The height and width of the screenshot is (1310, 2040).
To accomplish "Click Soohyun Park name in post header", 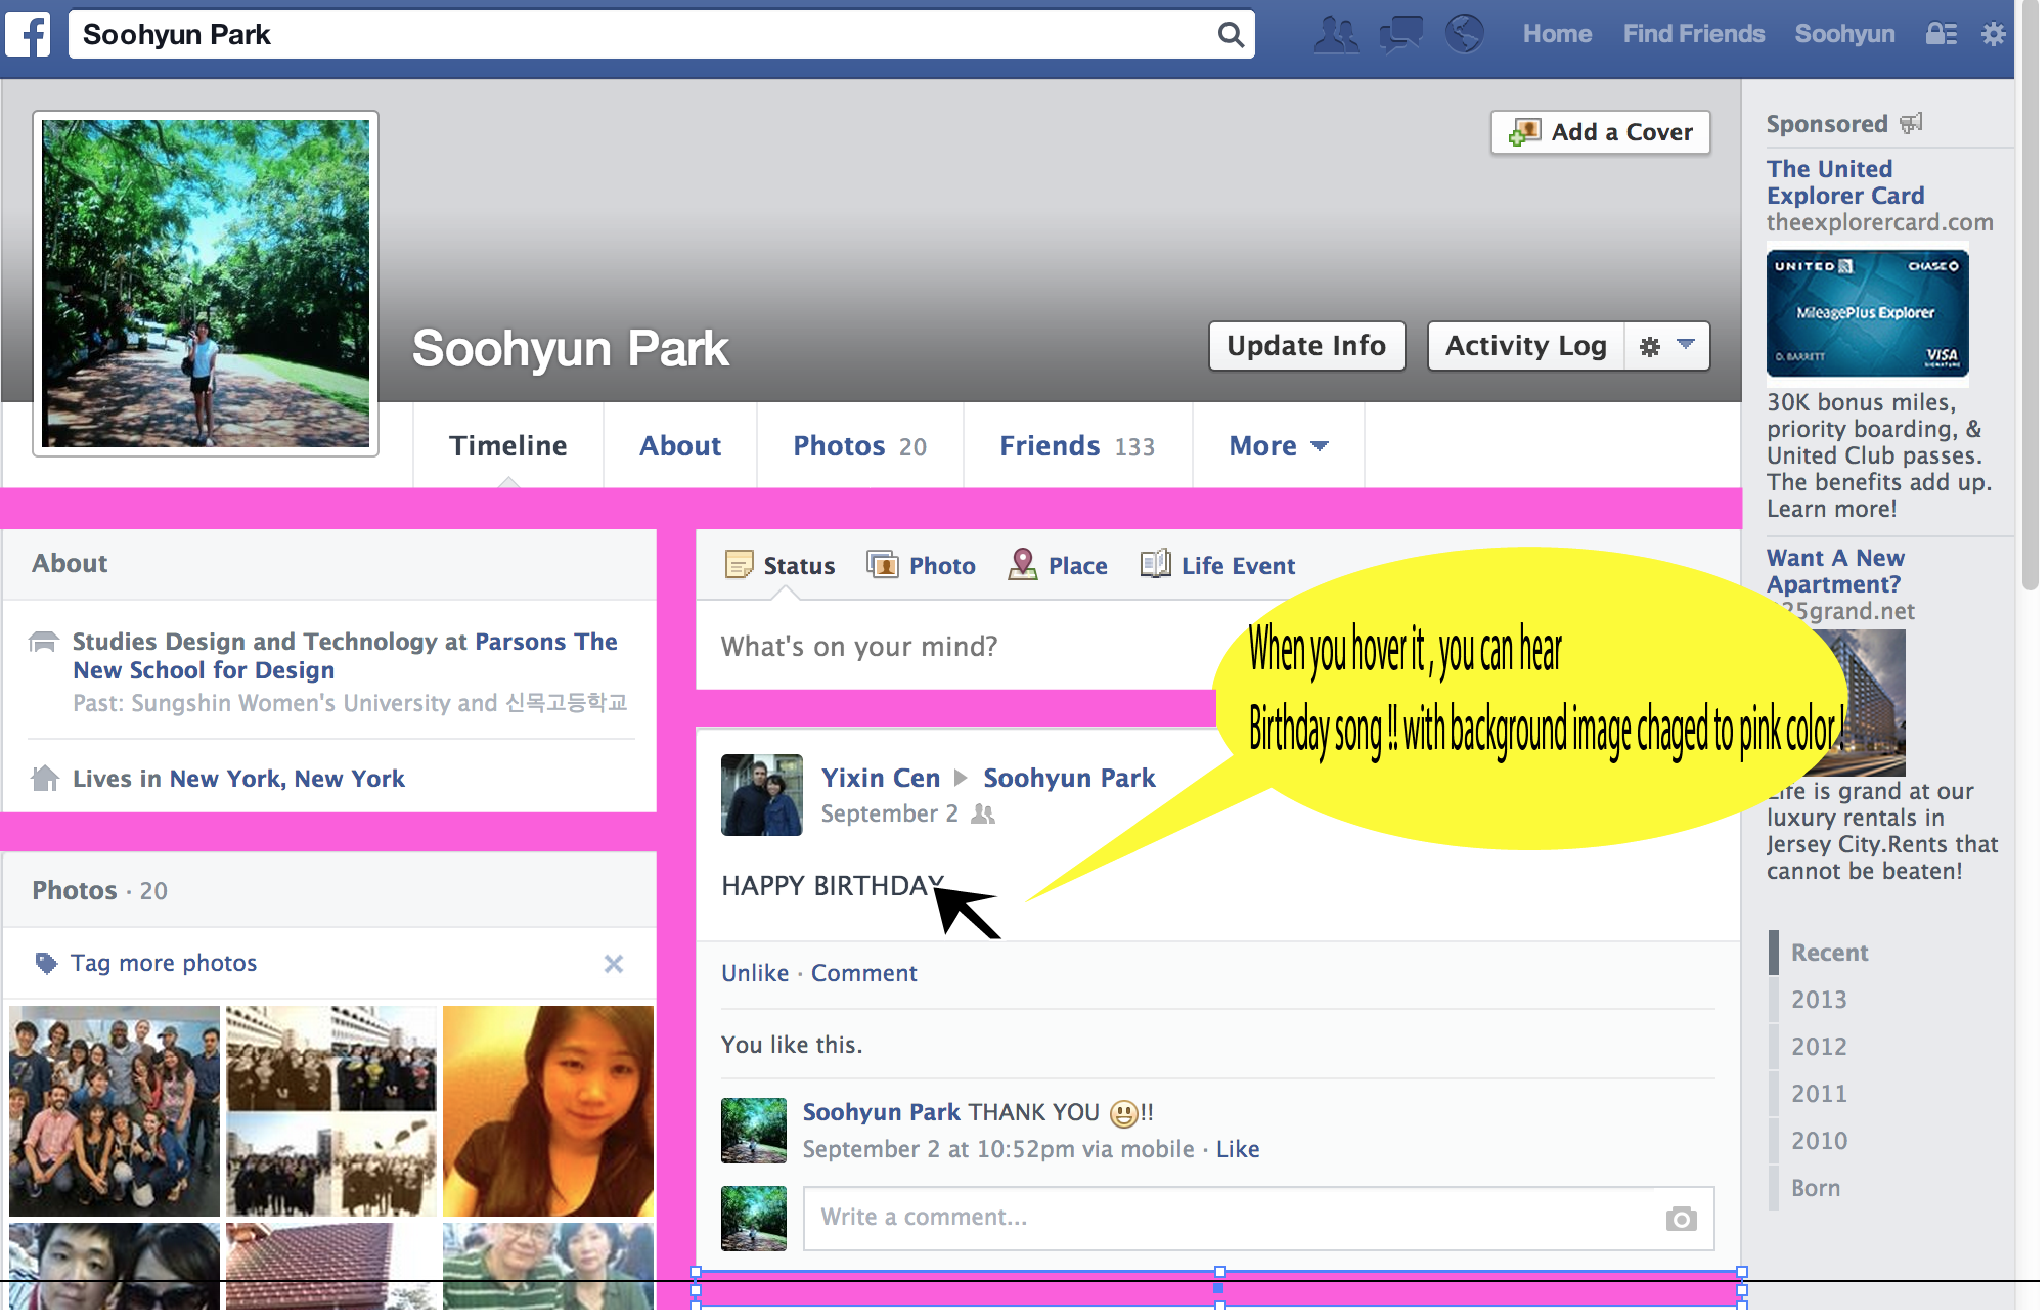I will pos(1069,778).
